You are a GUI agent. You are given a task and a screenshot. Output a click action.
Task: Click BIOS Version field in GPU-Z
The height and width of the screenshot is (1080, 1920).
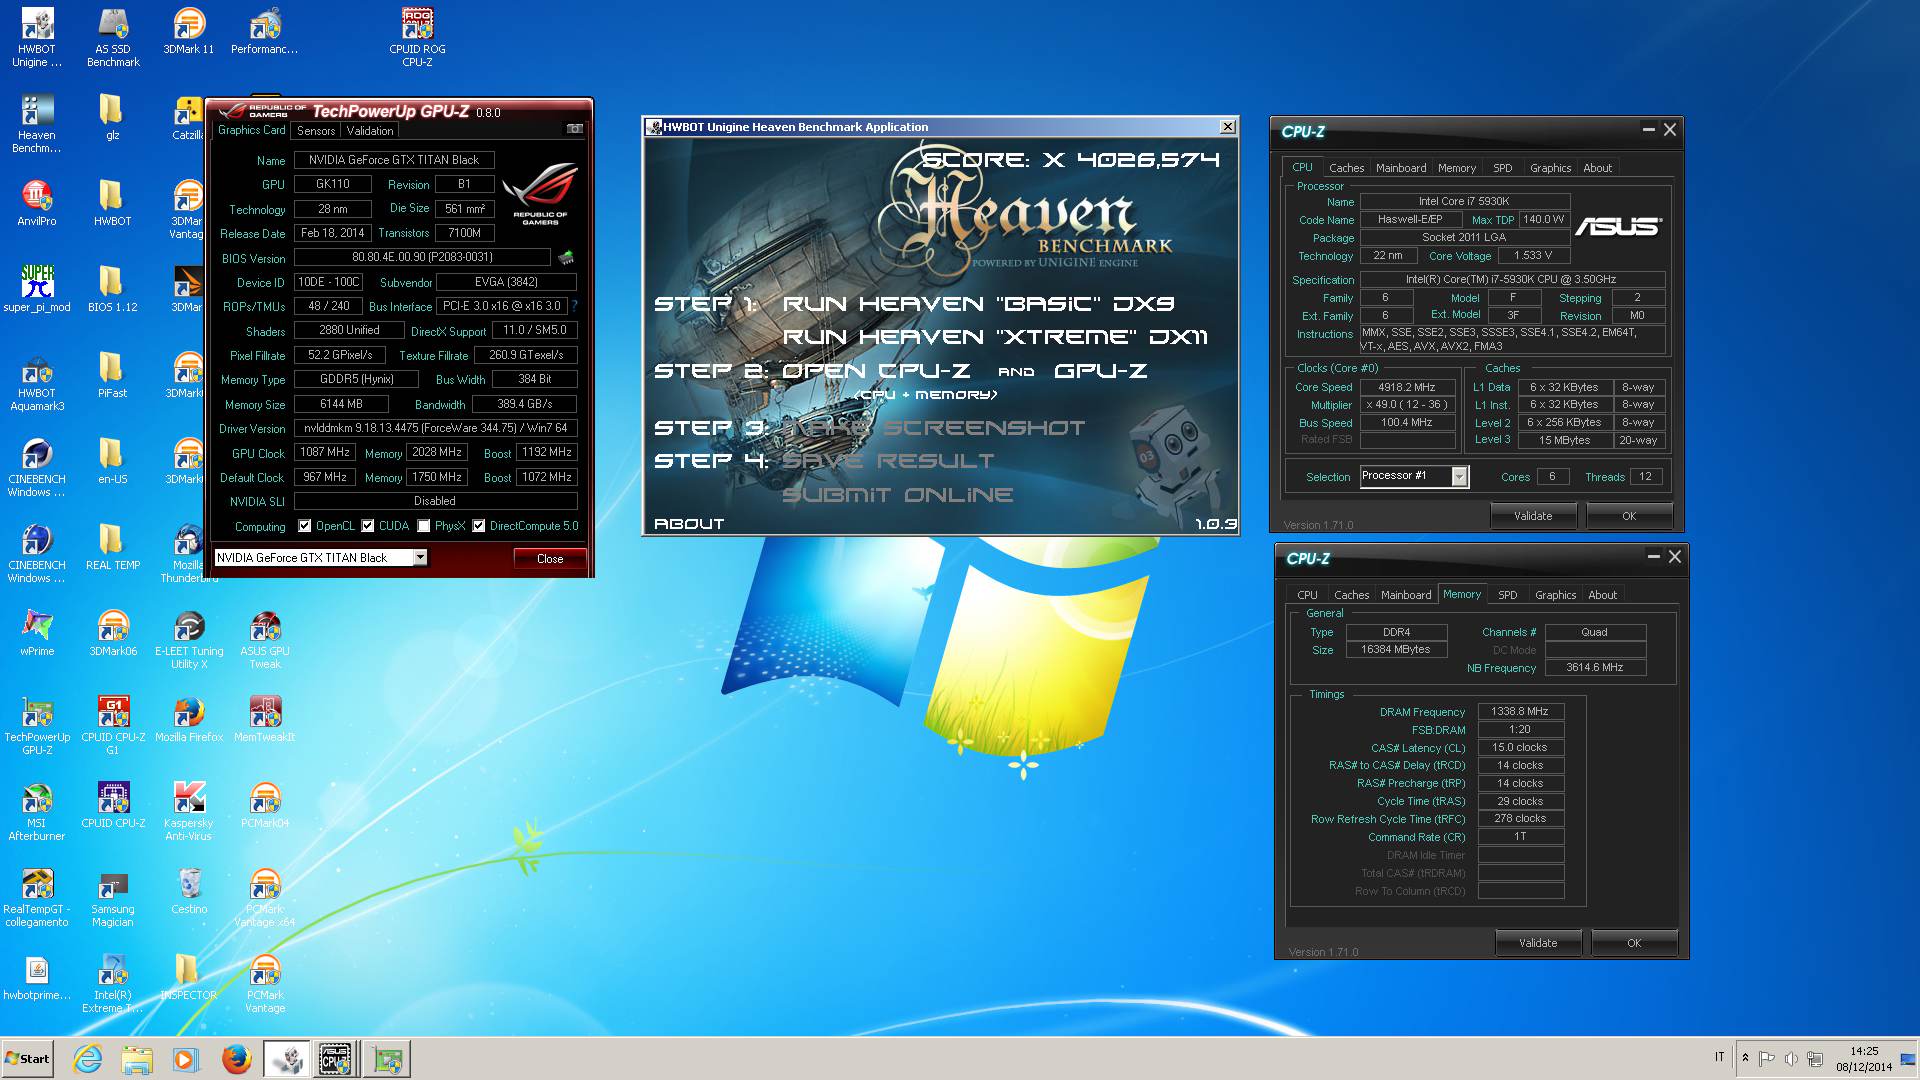(421, 257)
